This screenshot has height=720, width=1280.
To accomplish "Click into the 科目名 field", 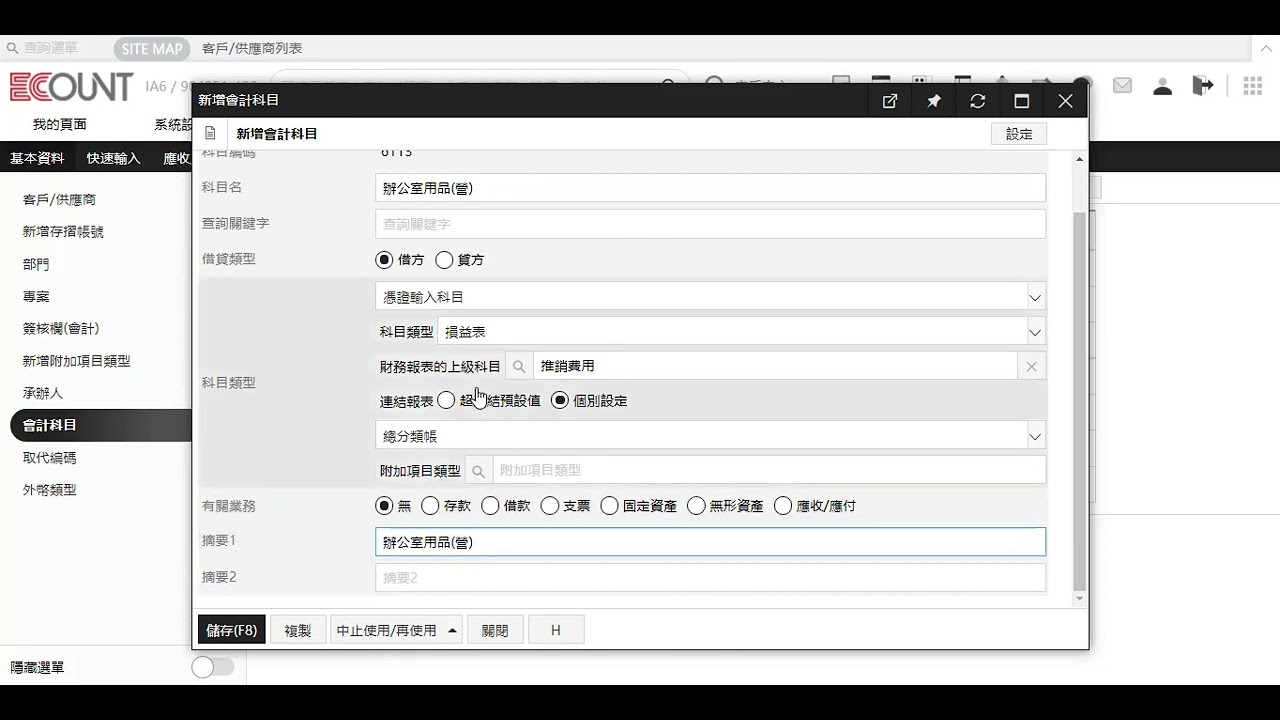I will (710, 188).
